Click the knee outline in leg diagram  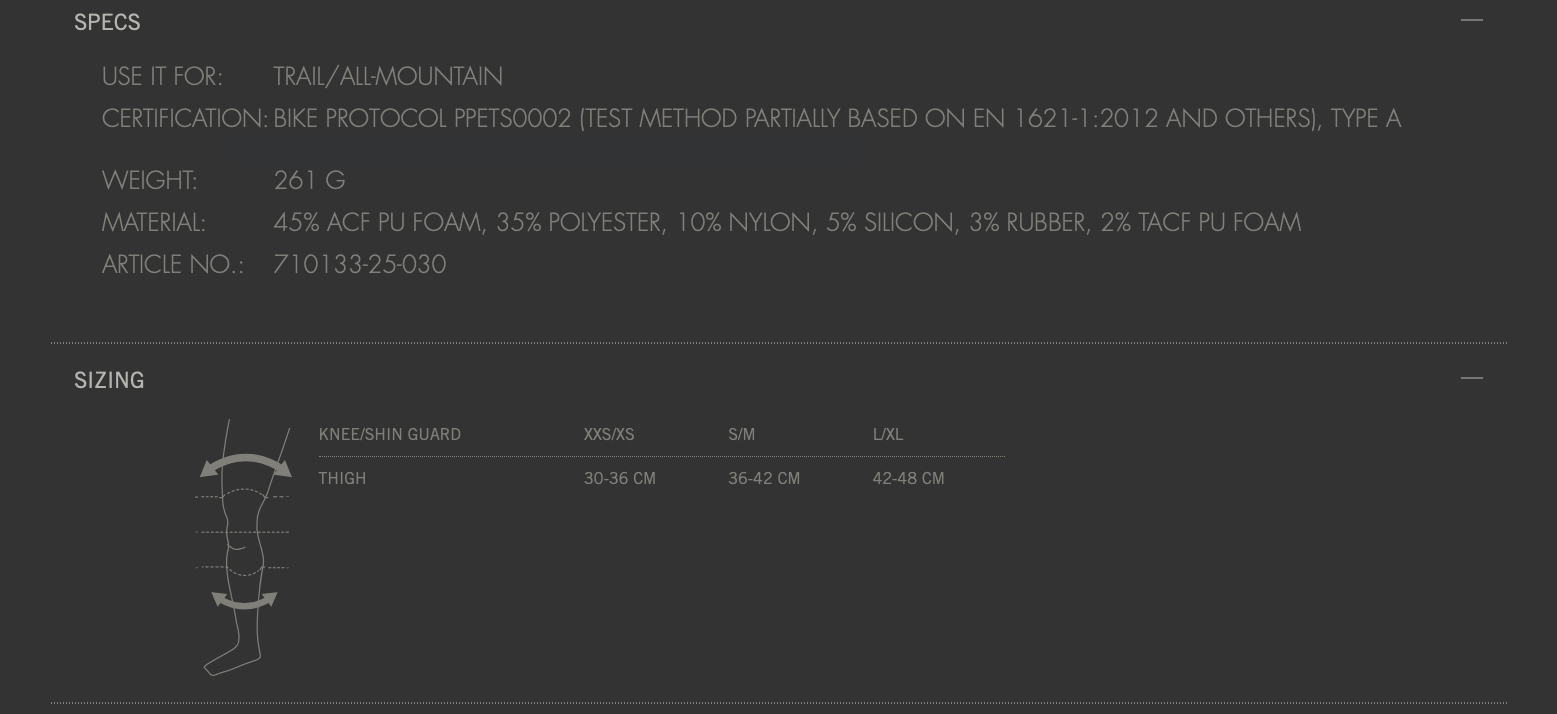pos(243,530)
